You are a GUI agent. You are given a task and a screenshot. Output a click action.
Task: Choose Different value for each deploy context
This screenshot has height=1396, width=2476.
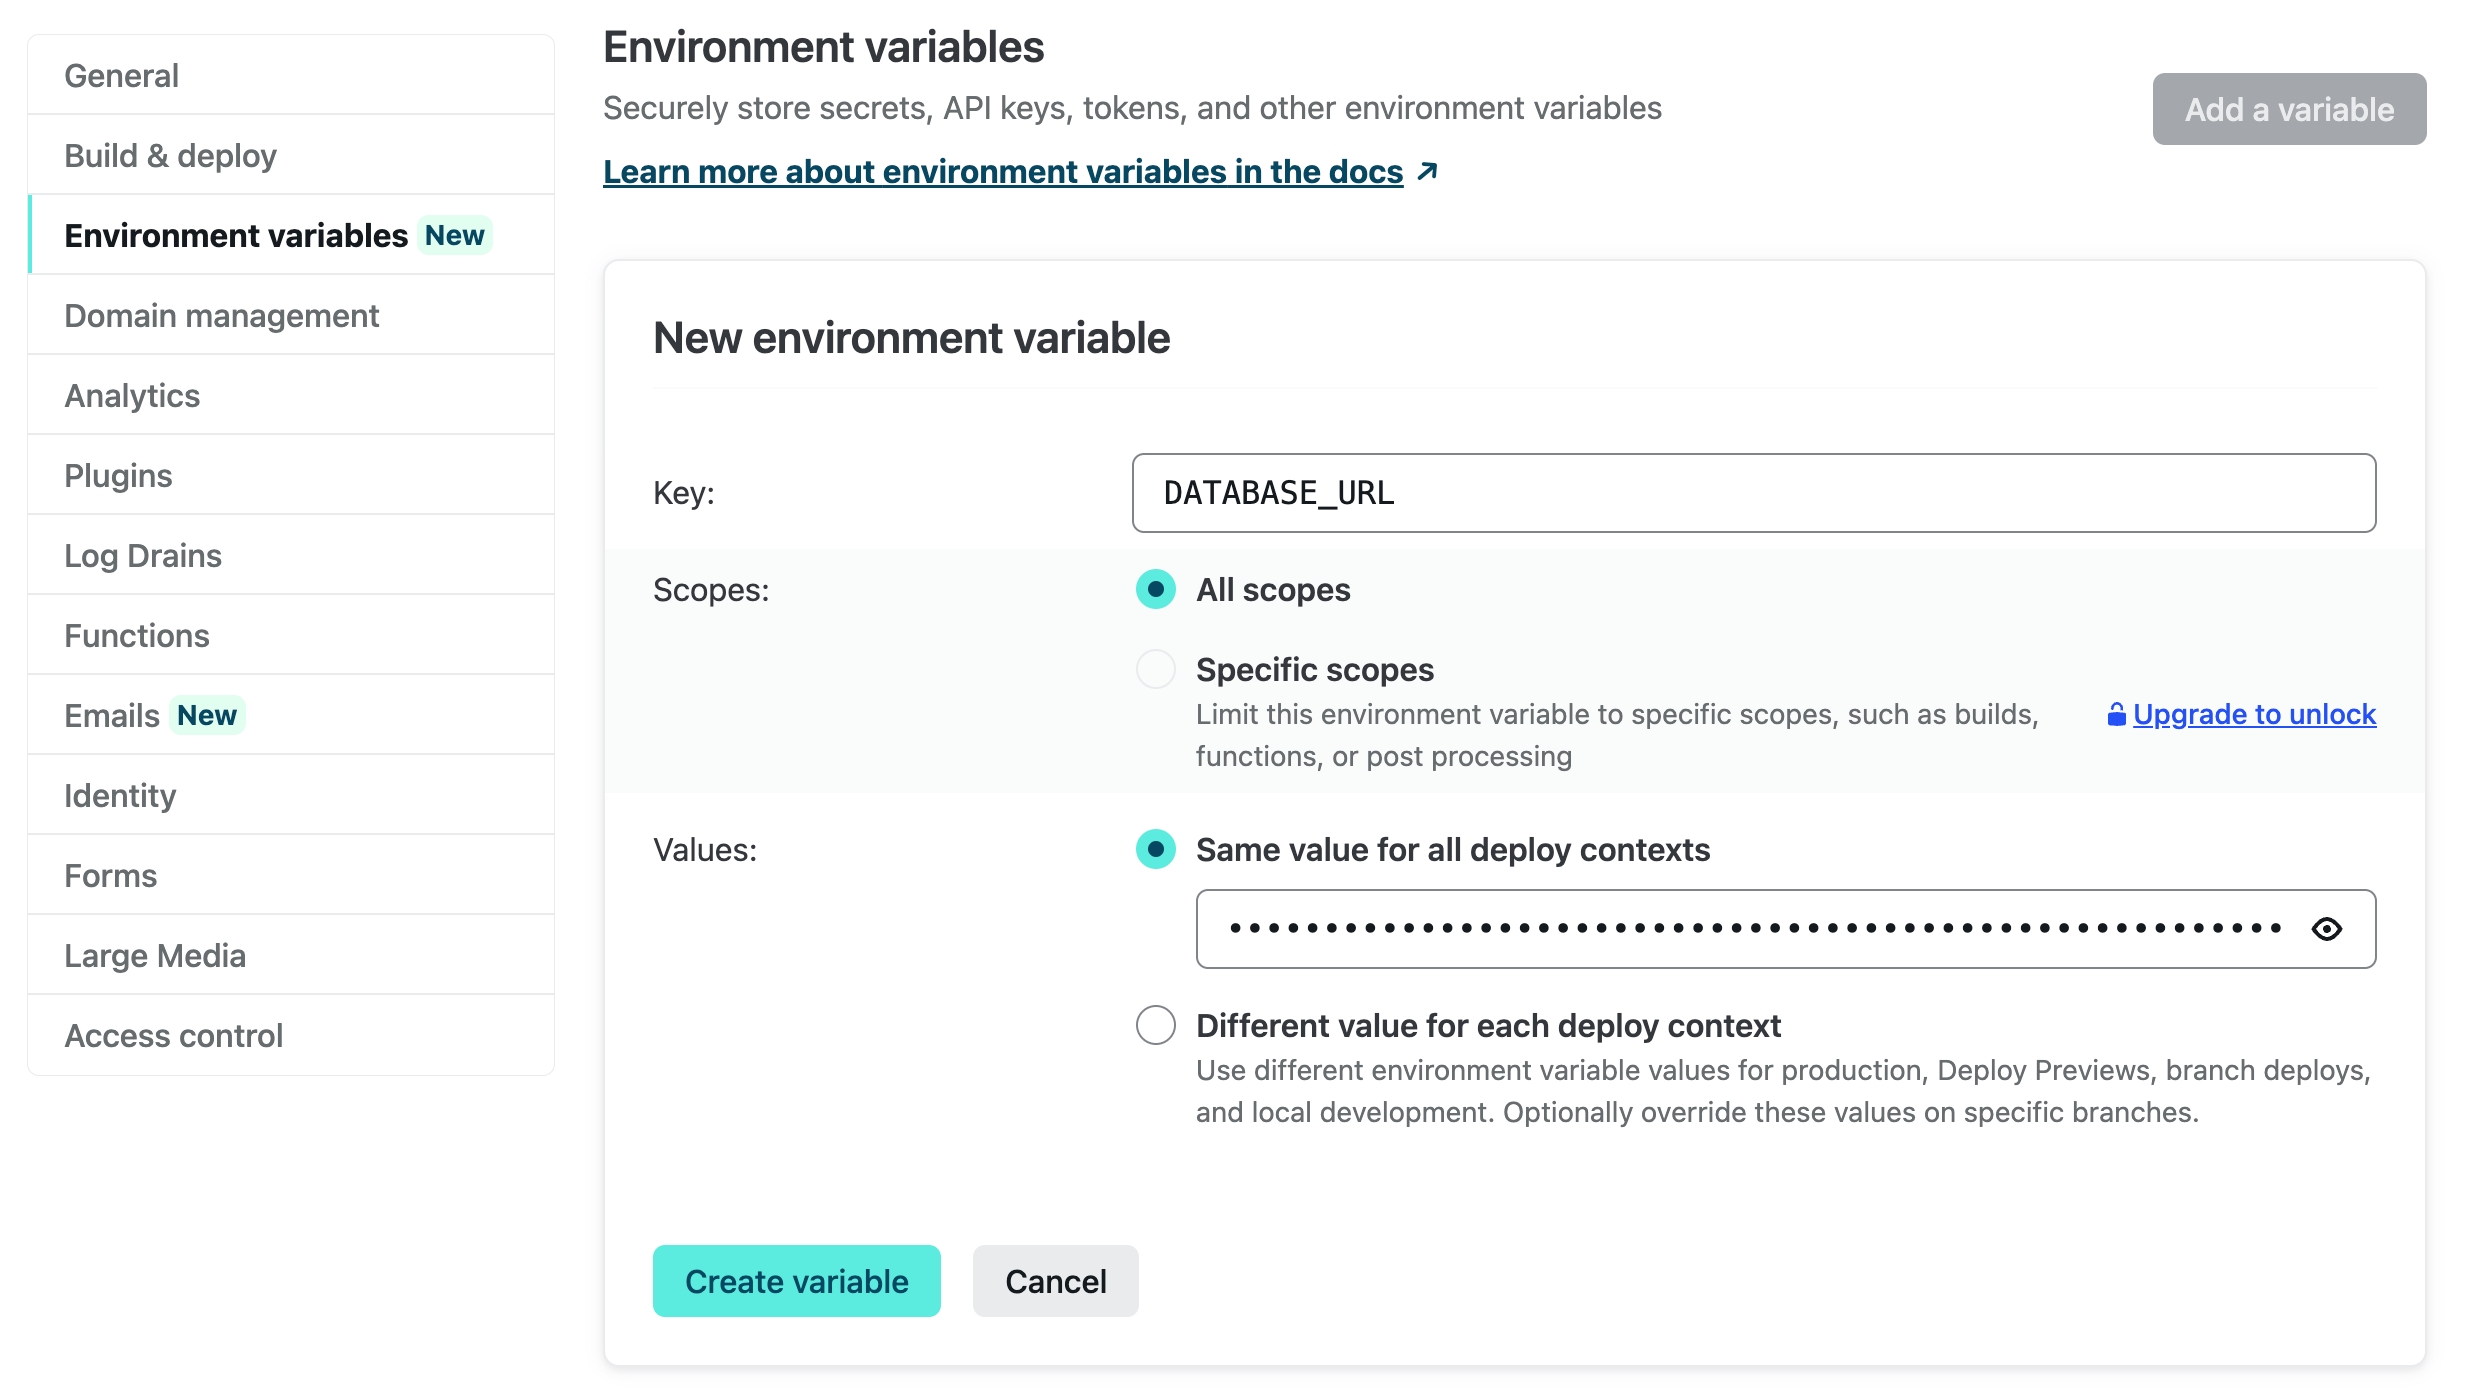1156,1025
